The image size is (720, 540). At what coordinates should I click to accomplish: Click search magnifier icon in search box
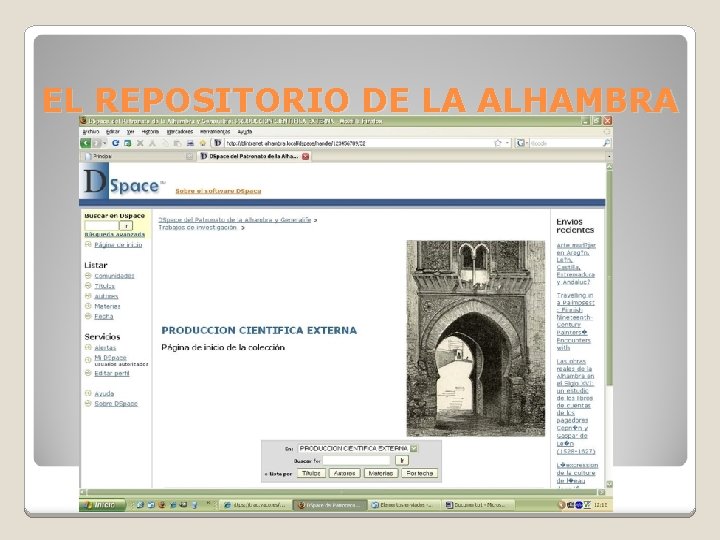coord(607,143)
